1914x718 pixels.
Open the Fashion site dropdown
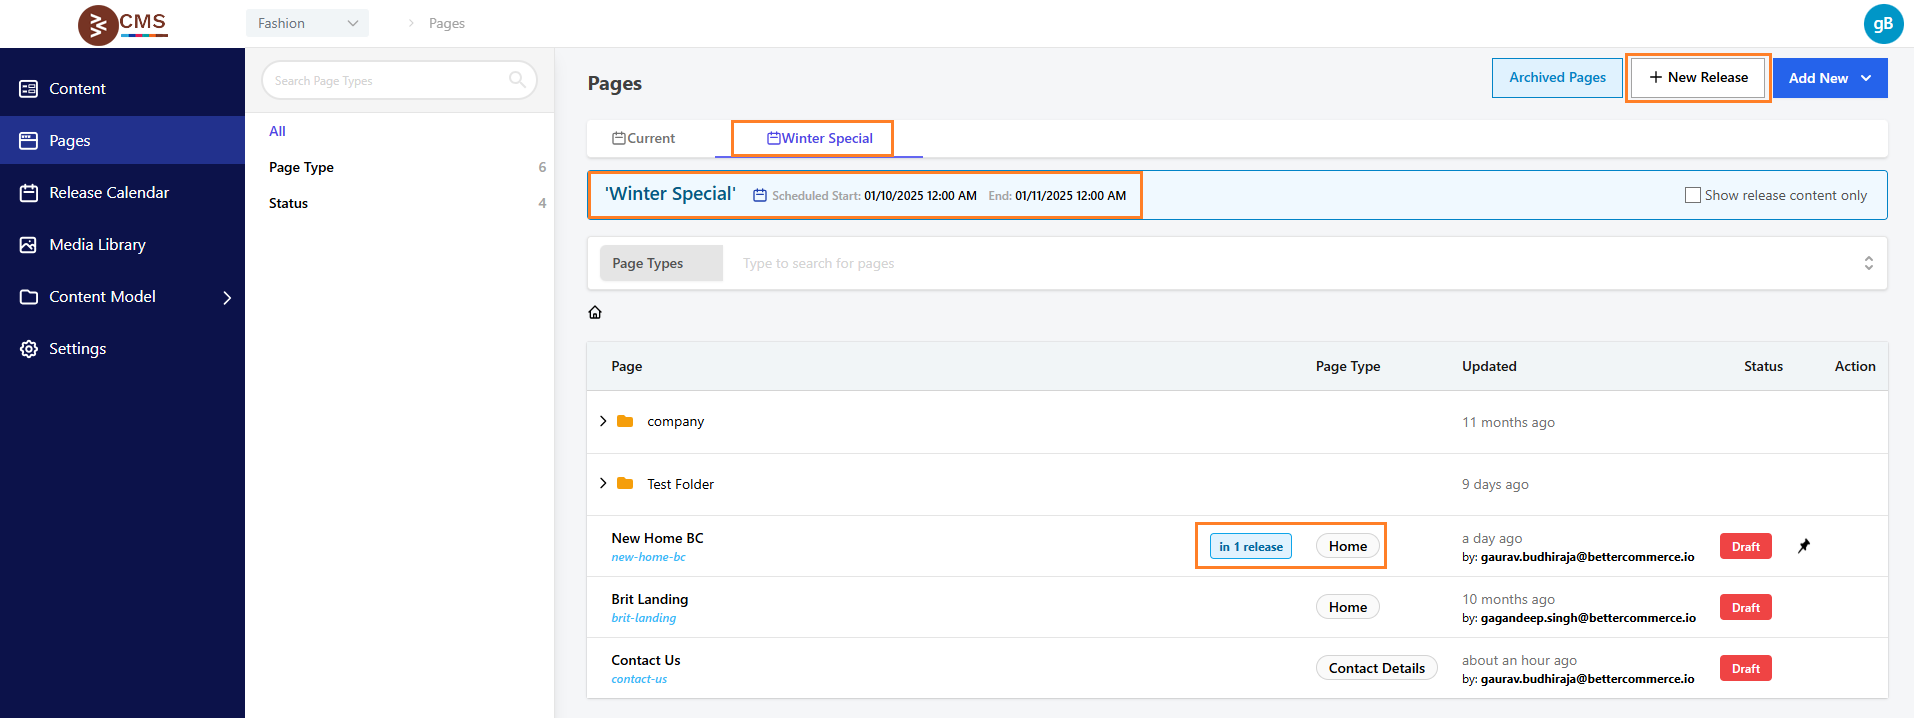(x=307, y=23)
